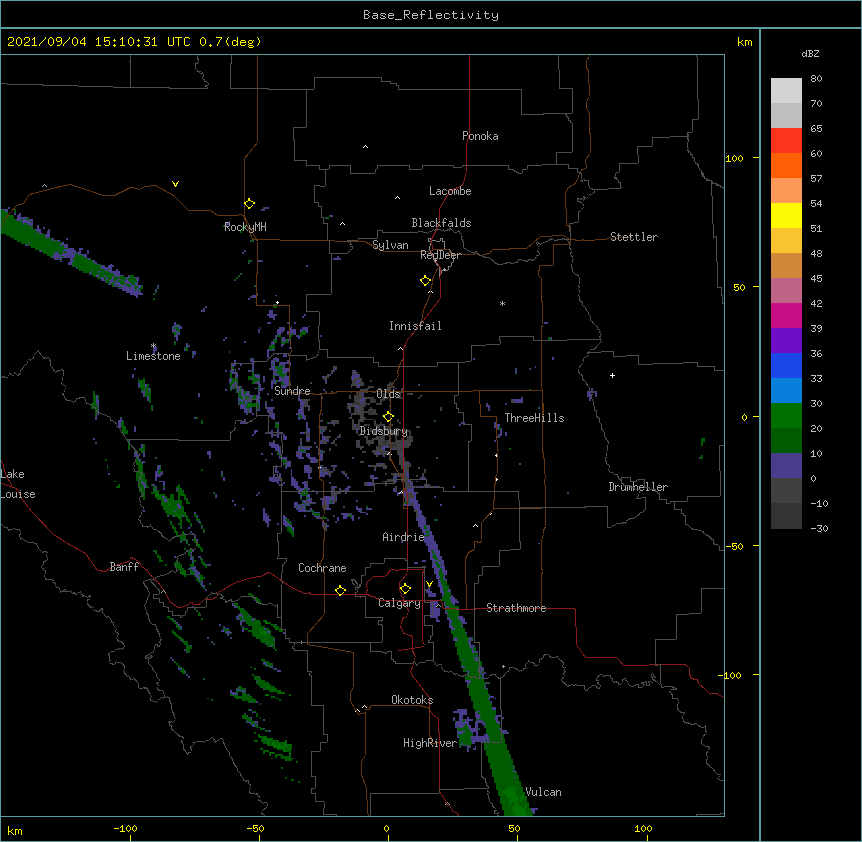Select the magenta 39-42 dBZ legend swatch
862x842 pixels.
786,315
